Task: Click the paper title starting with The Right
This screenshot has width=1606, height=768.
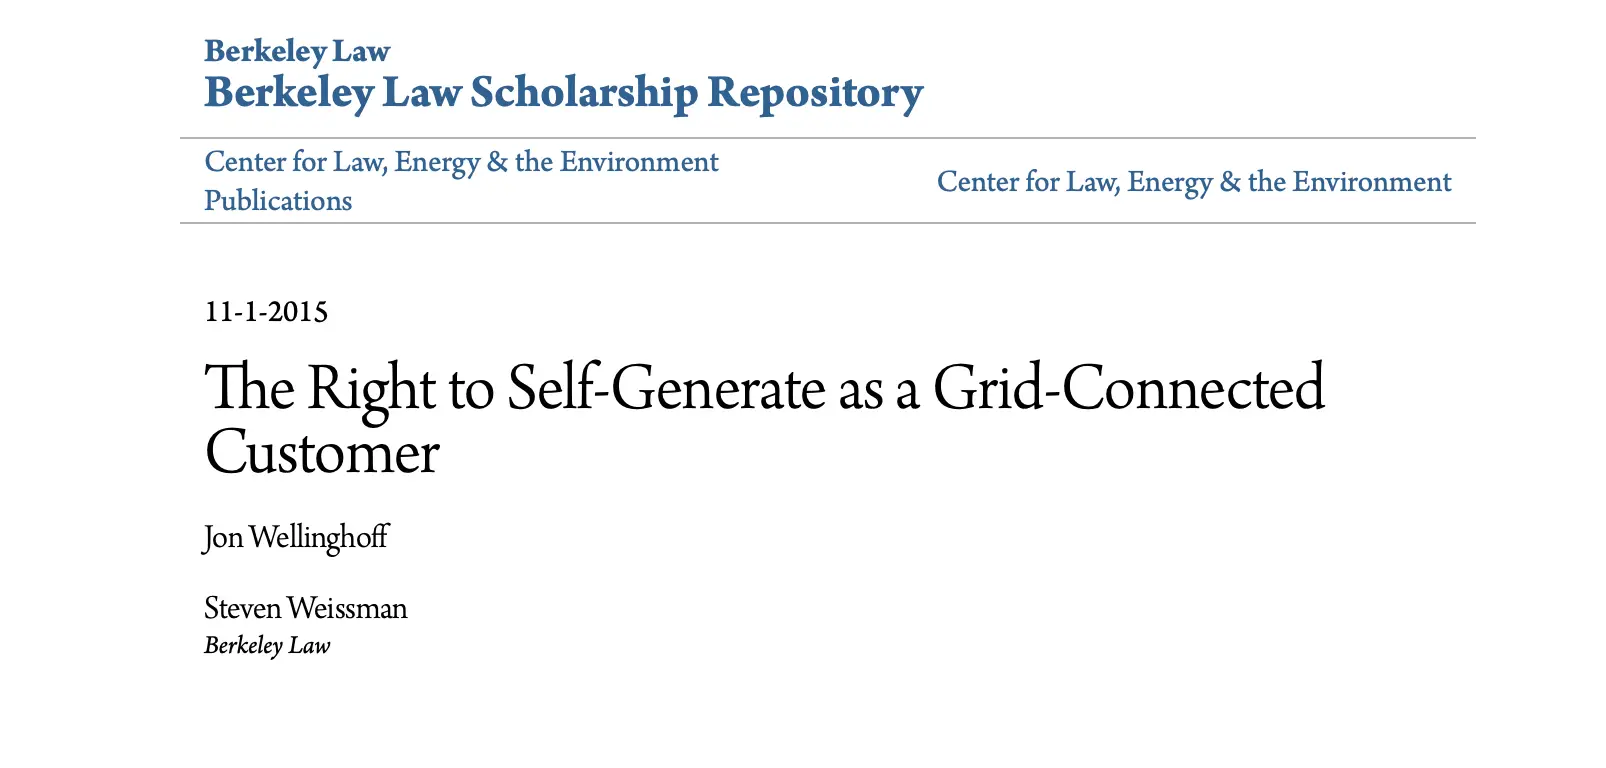Action: (x=764, y=388)
